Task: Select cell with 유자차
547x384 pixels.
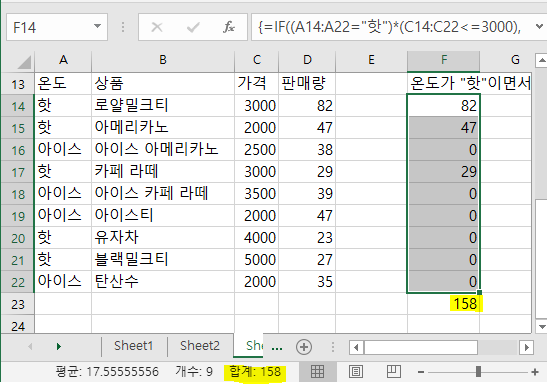Action: point(163,238)
